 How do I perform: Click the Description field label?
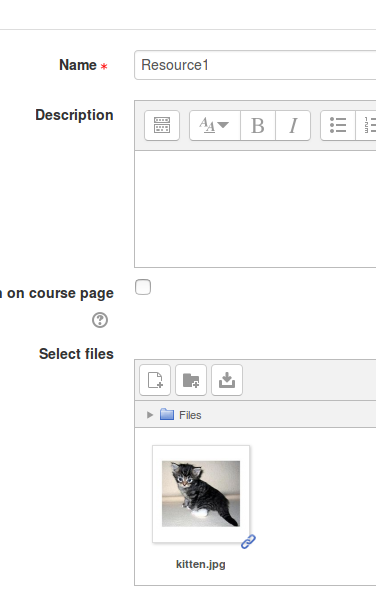pyautogui.click(x=75, y=115)
